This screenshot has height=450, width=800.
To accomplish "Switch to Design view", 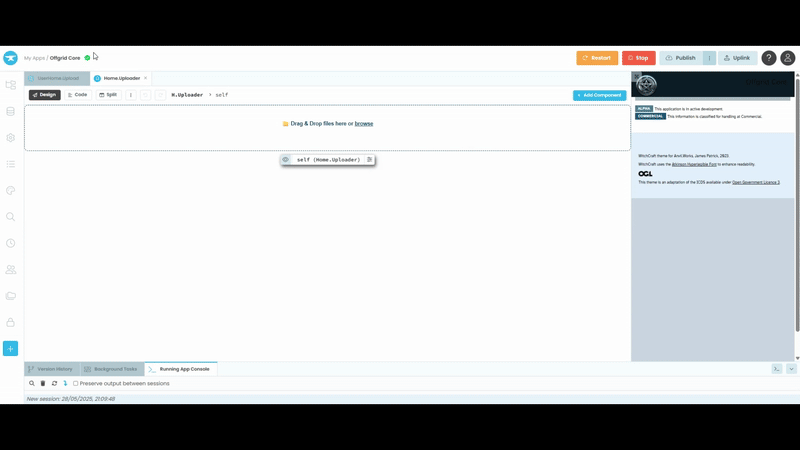I will pos(44,95).
